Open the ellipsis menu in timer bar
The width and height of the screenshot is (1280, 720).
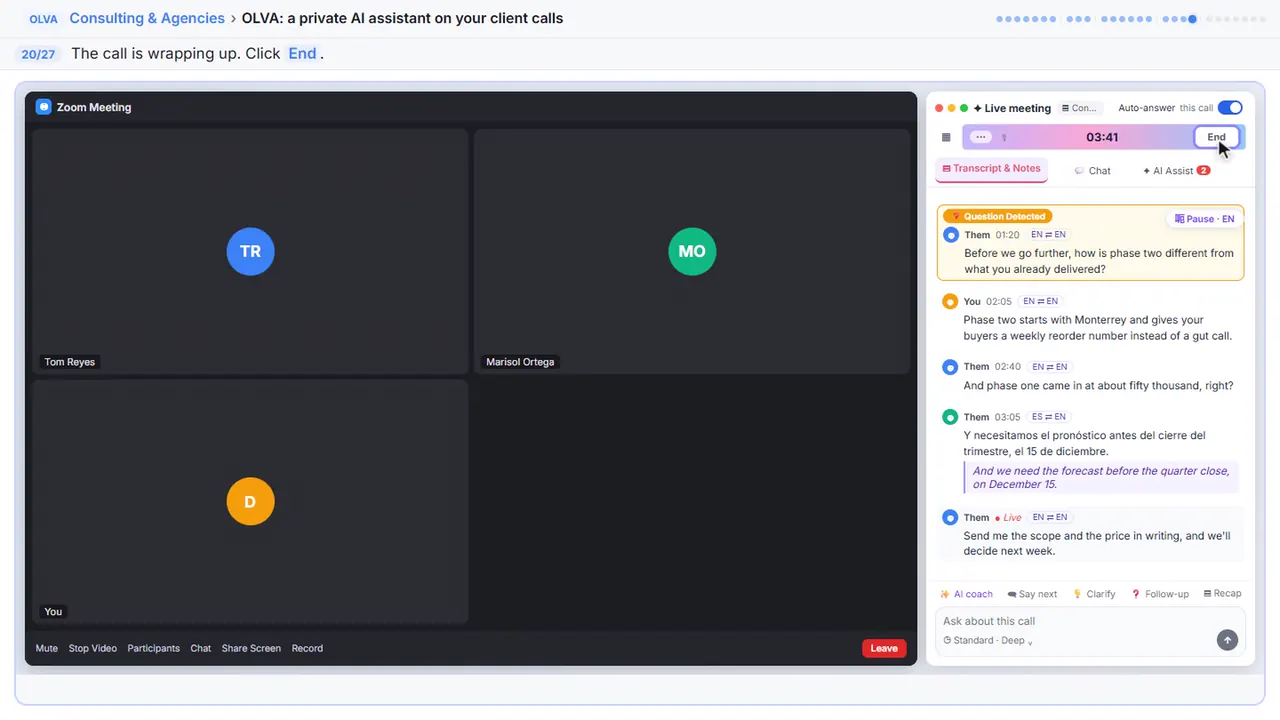tap(981, 137)
